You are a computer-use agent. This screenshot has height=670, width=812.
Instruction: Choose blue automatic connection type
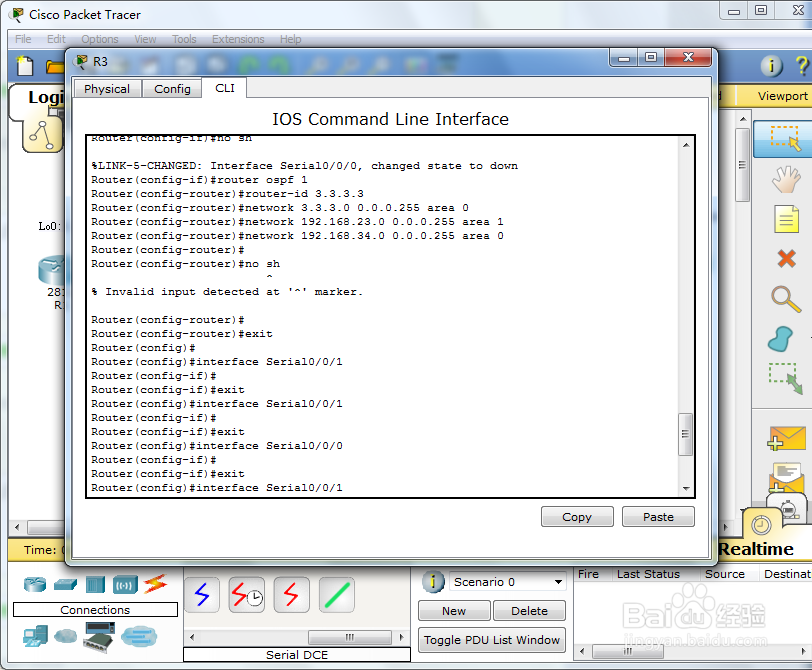click(x=202, y=594)
